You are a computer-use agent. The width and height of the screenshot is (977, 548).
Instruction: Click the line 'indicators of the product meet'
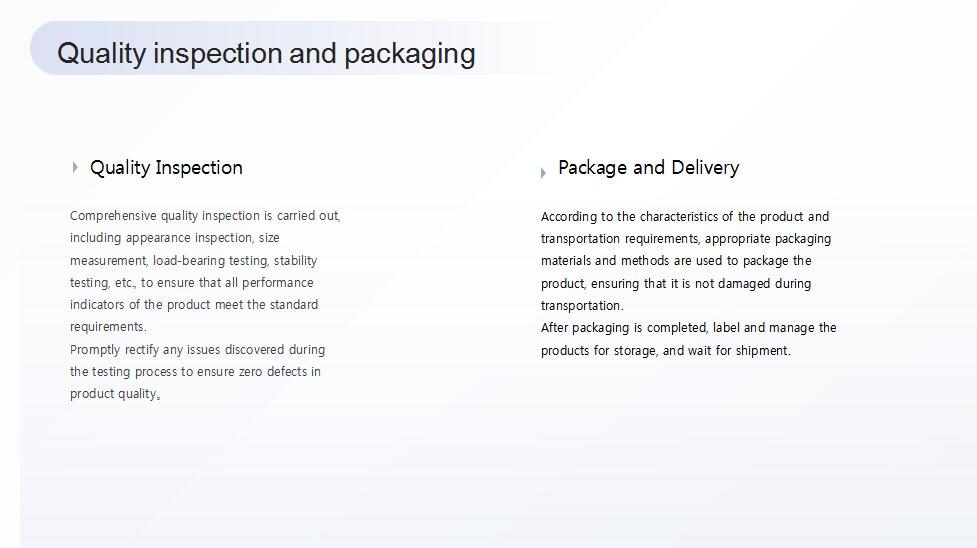point(194,305)
